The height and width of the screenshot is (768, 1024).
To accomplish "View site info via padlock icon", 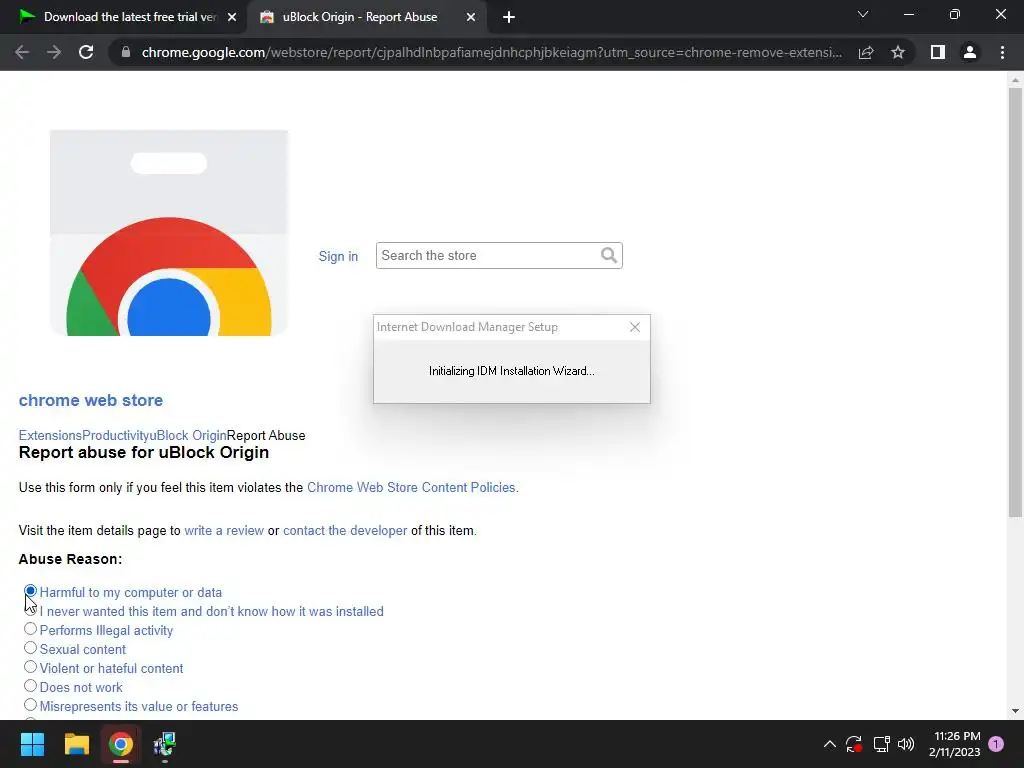I will pyautogui.click(x=126, y=52).
